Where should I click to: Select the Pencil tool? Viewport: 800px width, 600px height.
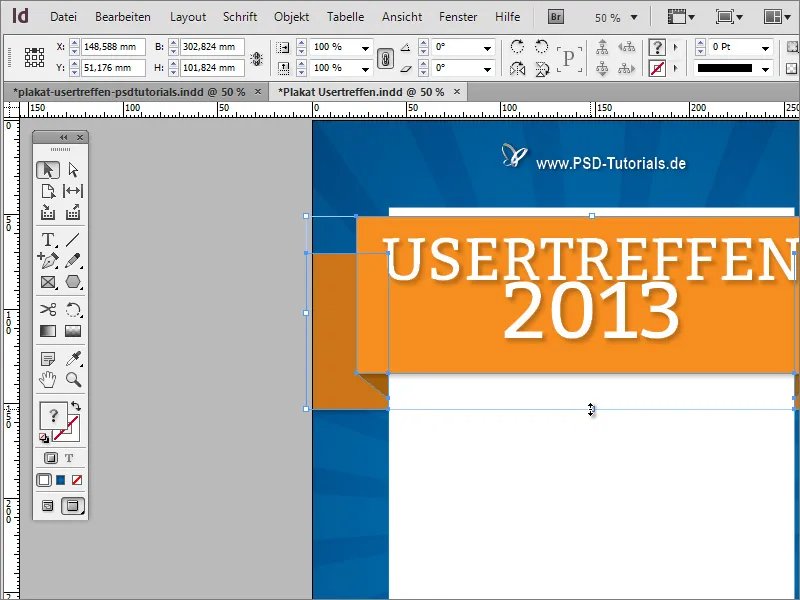coord(73,260)
